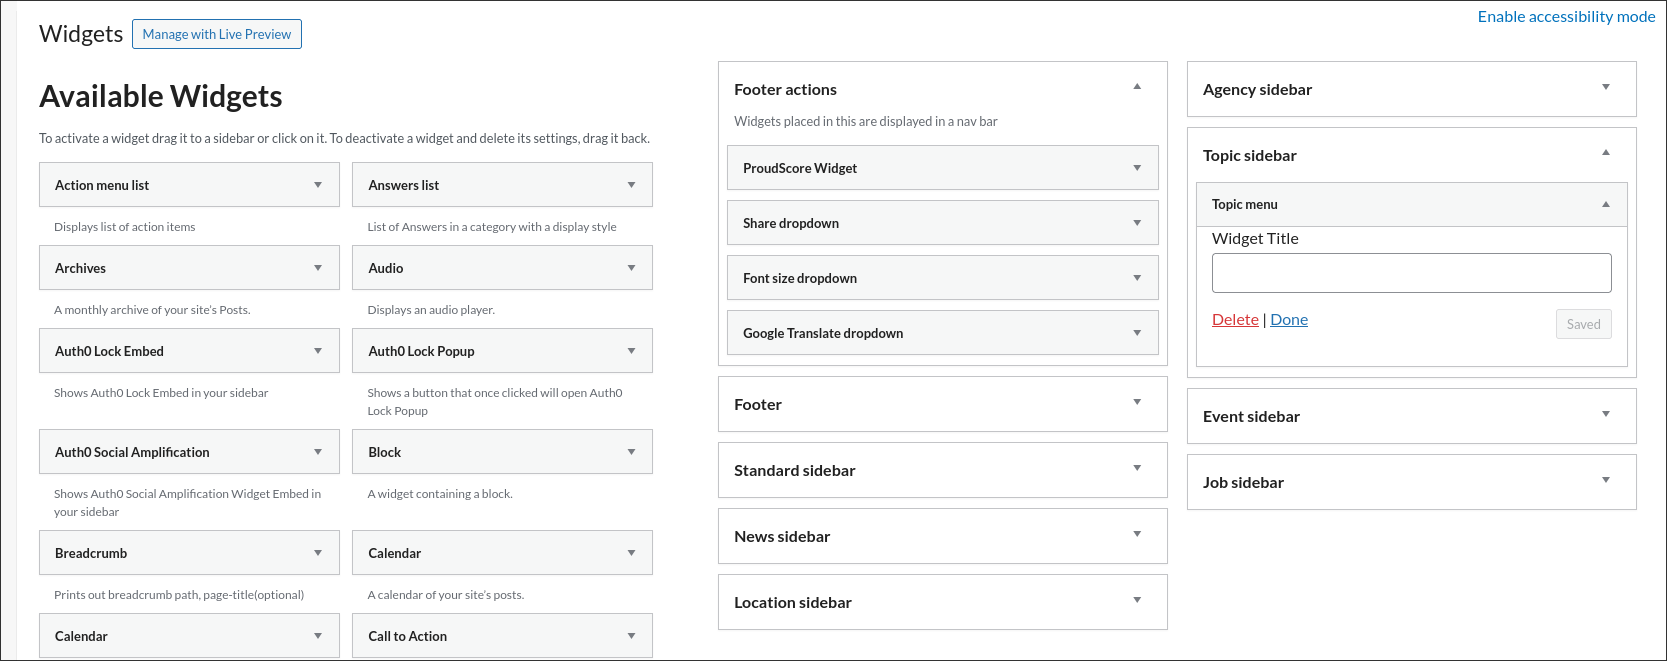Expand the ProudScore Widget settings
1667x661 pixels.
click(x=1137, y=168)
